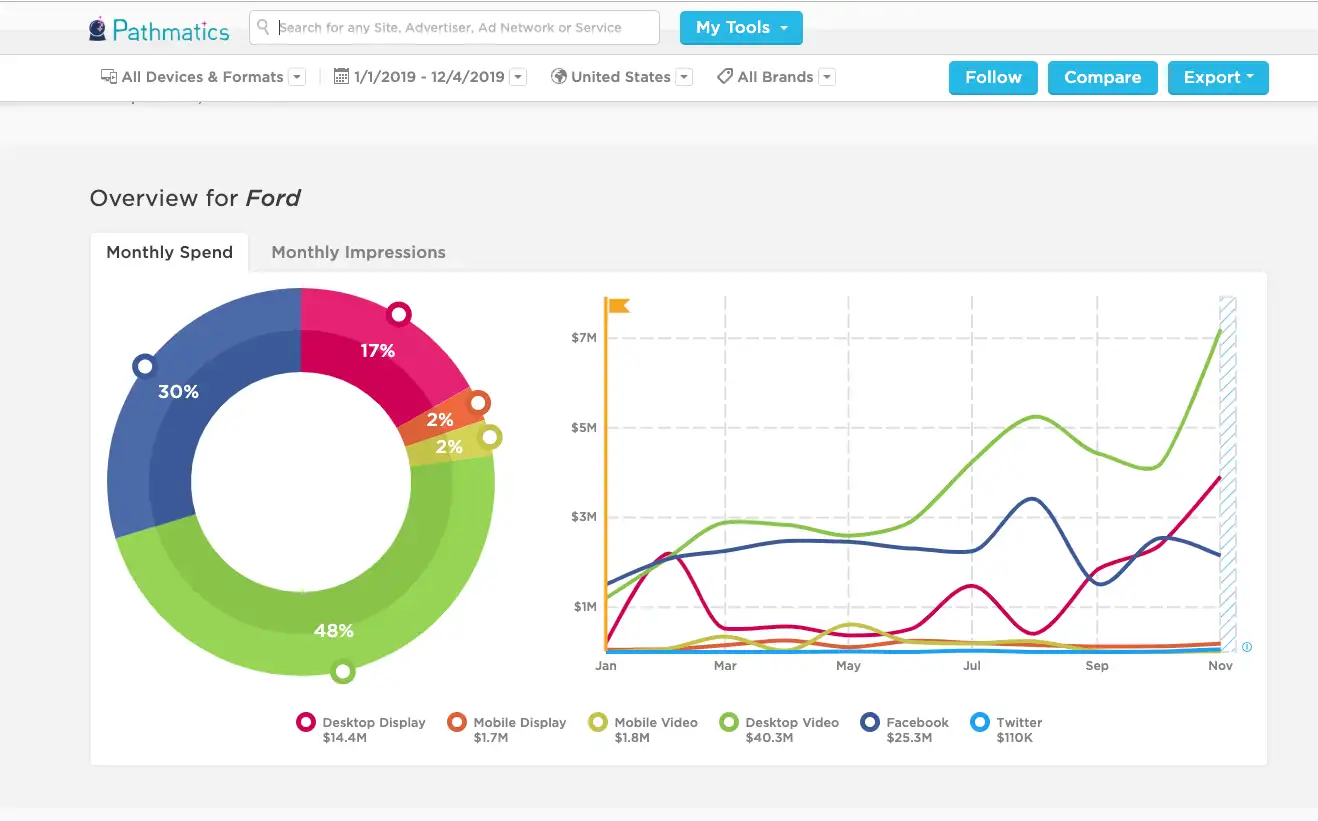Click the Jan x-axis label
Viewport: 1318px width, 821px height.
[x=606, y=666]
